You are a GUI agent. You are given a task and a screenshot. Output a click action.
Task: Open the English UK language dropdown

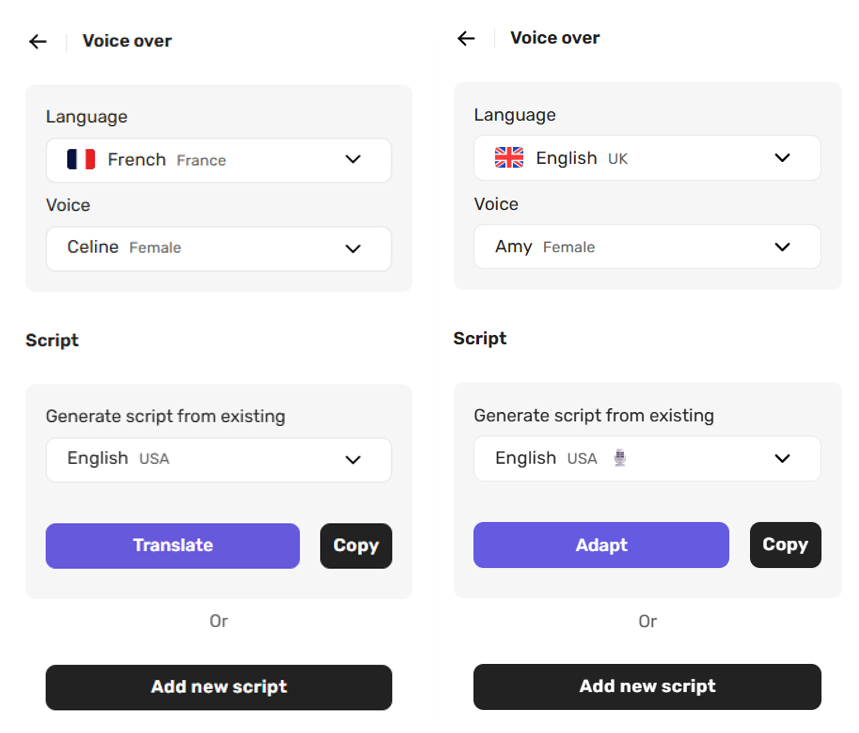[x=646, y=158]
